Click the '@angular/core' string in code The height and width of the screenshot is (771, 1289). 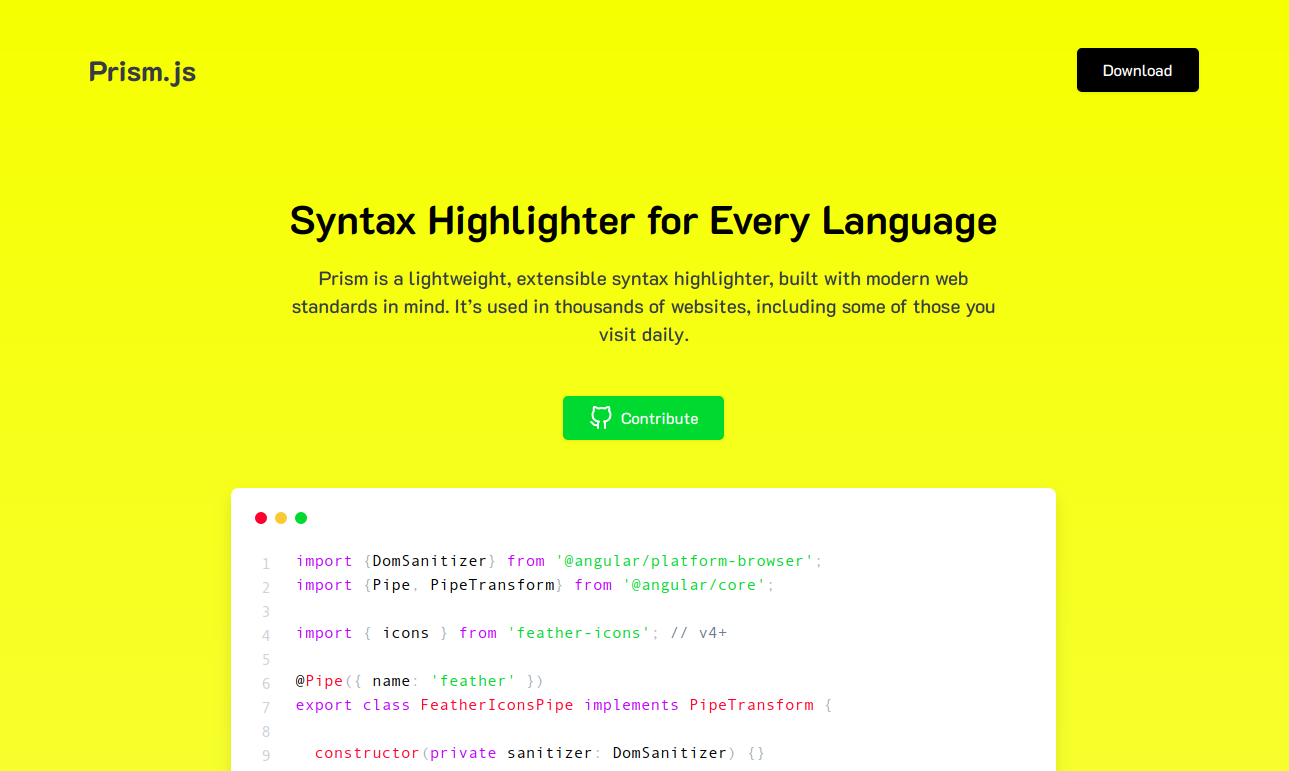click(x=694, y=585)
